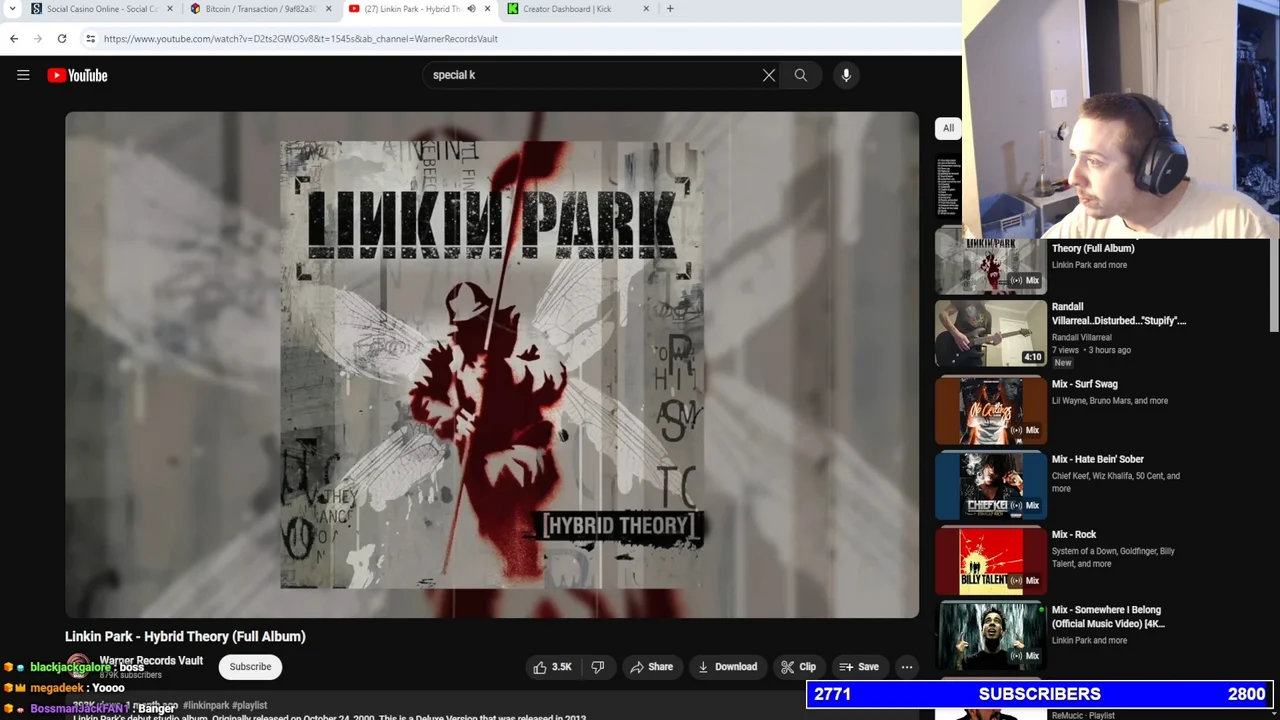Open Mix - Hate Bein' Sober title
This screenshot has width=1280, height=720.
1097,459
